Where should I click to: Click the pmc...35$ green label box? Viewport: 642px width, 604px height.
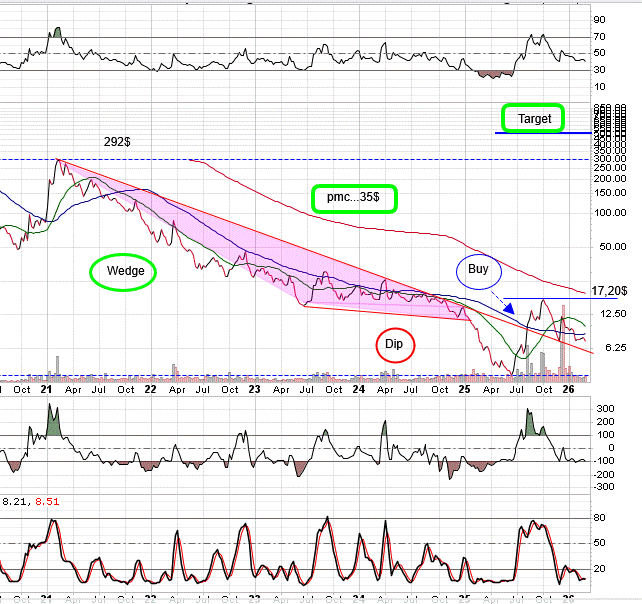click(x=353, y=197)
